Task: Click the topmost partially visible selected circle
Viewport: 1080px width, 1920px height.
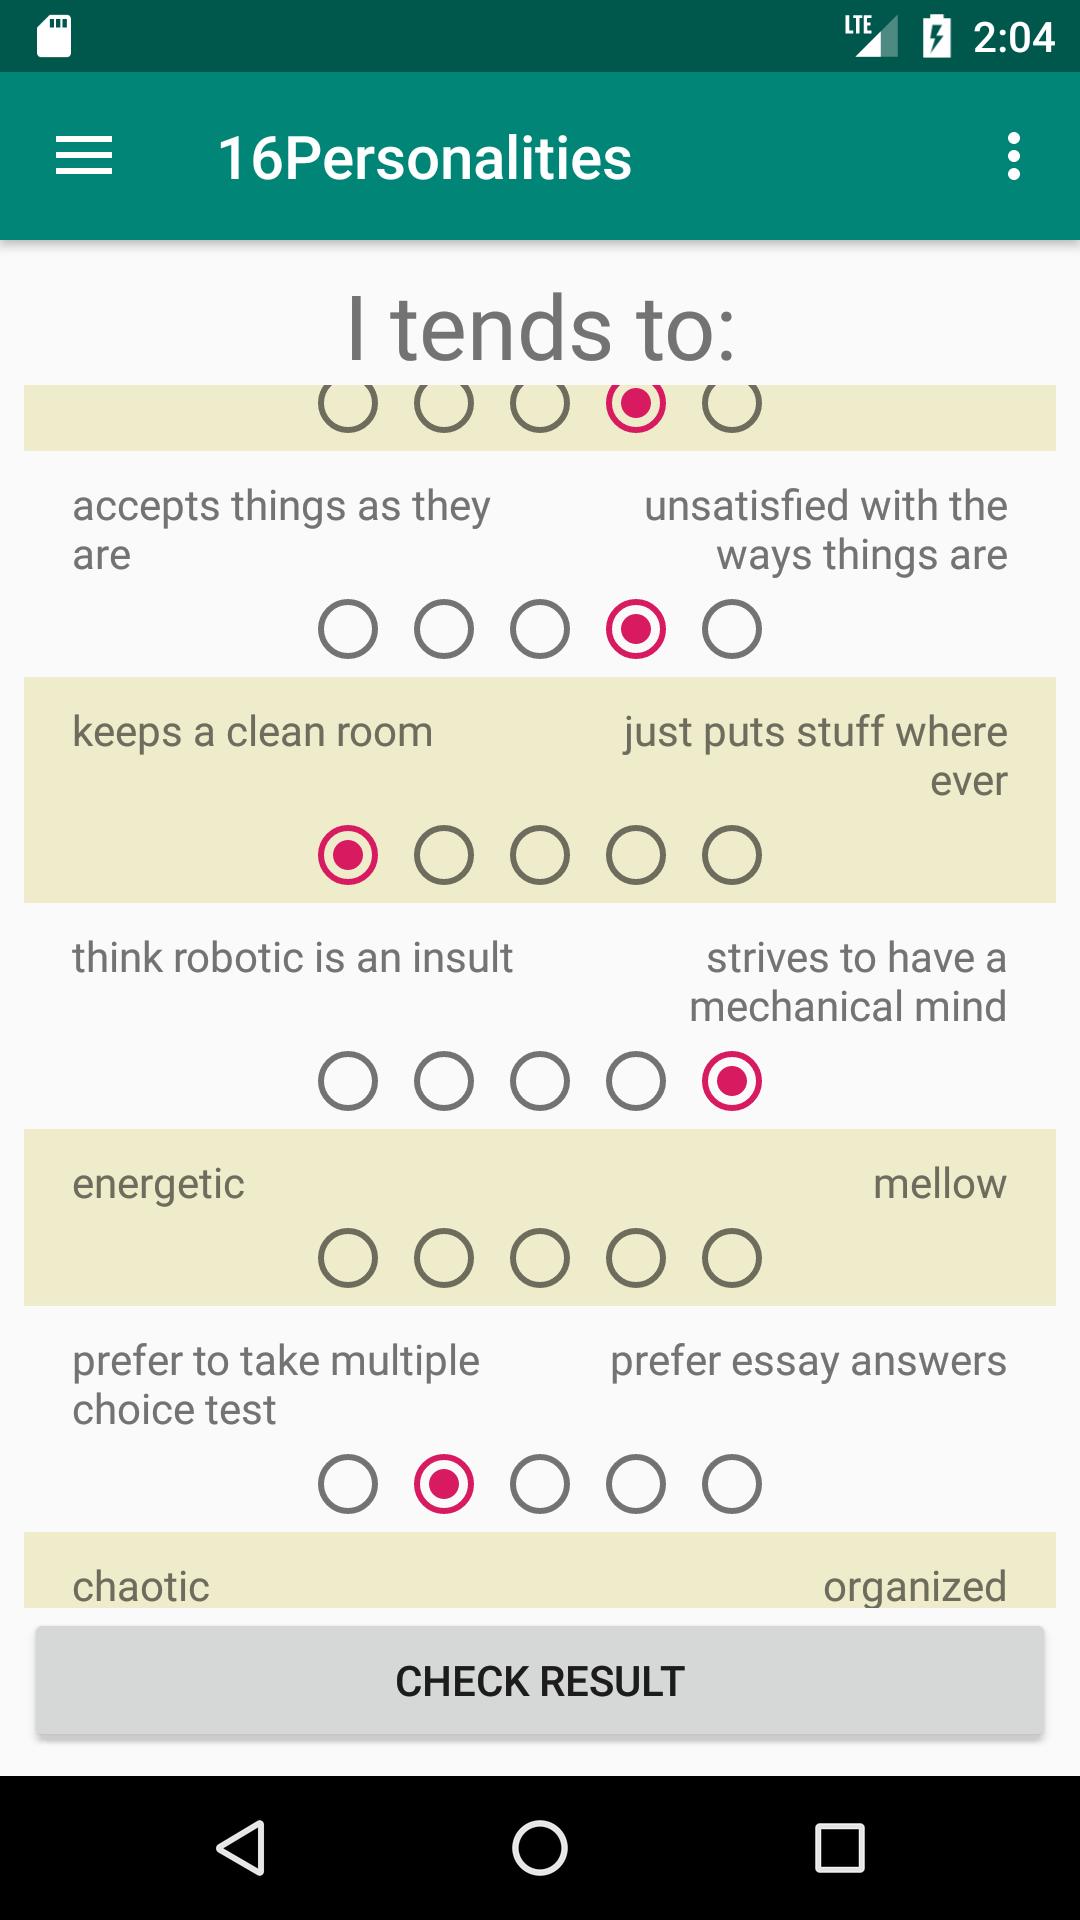Action: pyautogui.click(x=636, y=405)
